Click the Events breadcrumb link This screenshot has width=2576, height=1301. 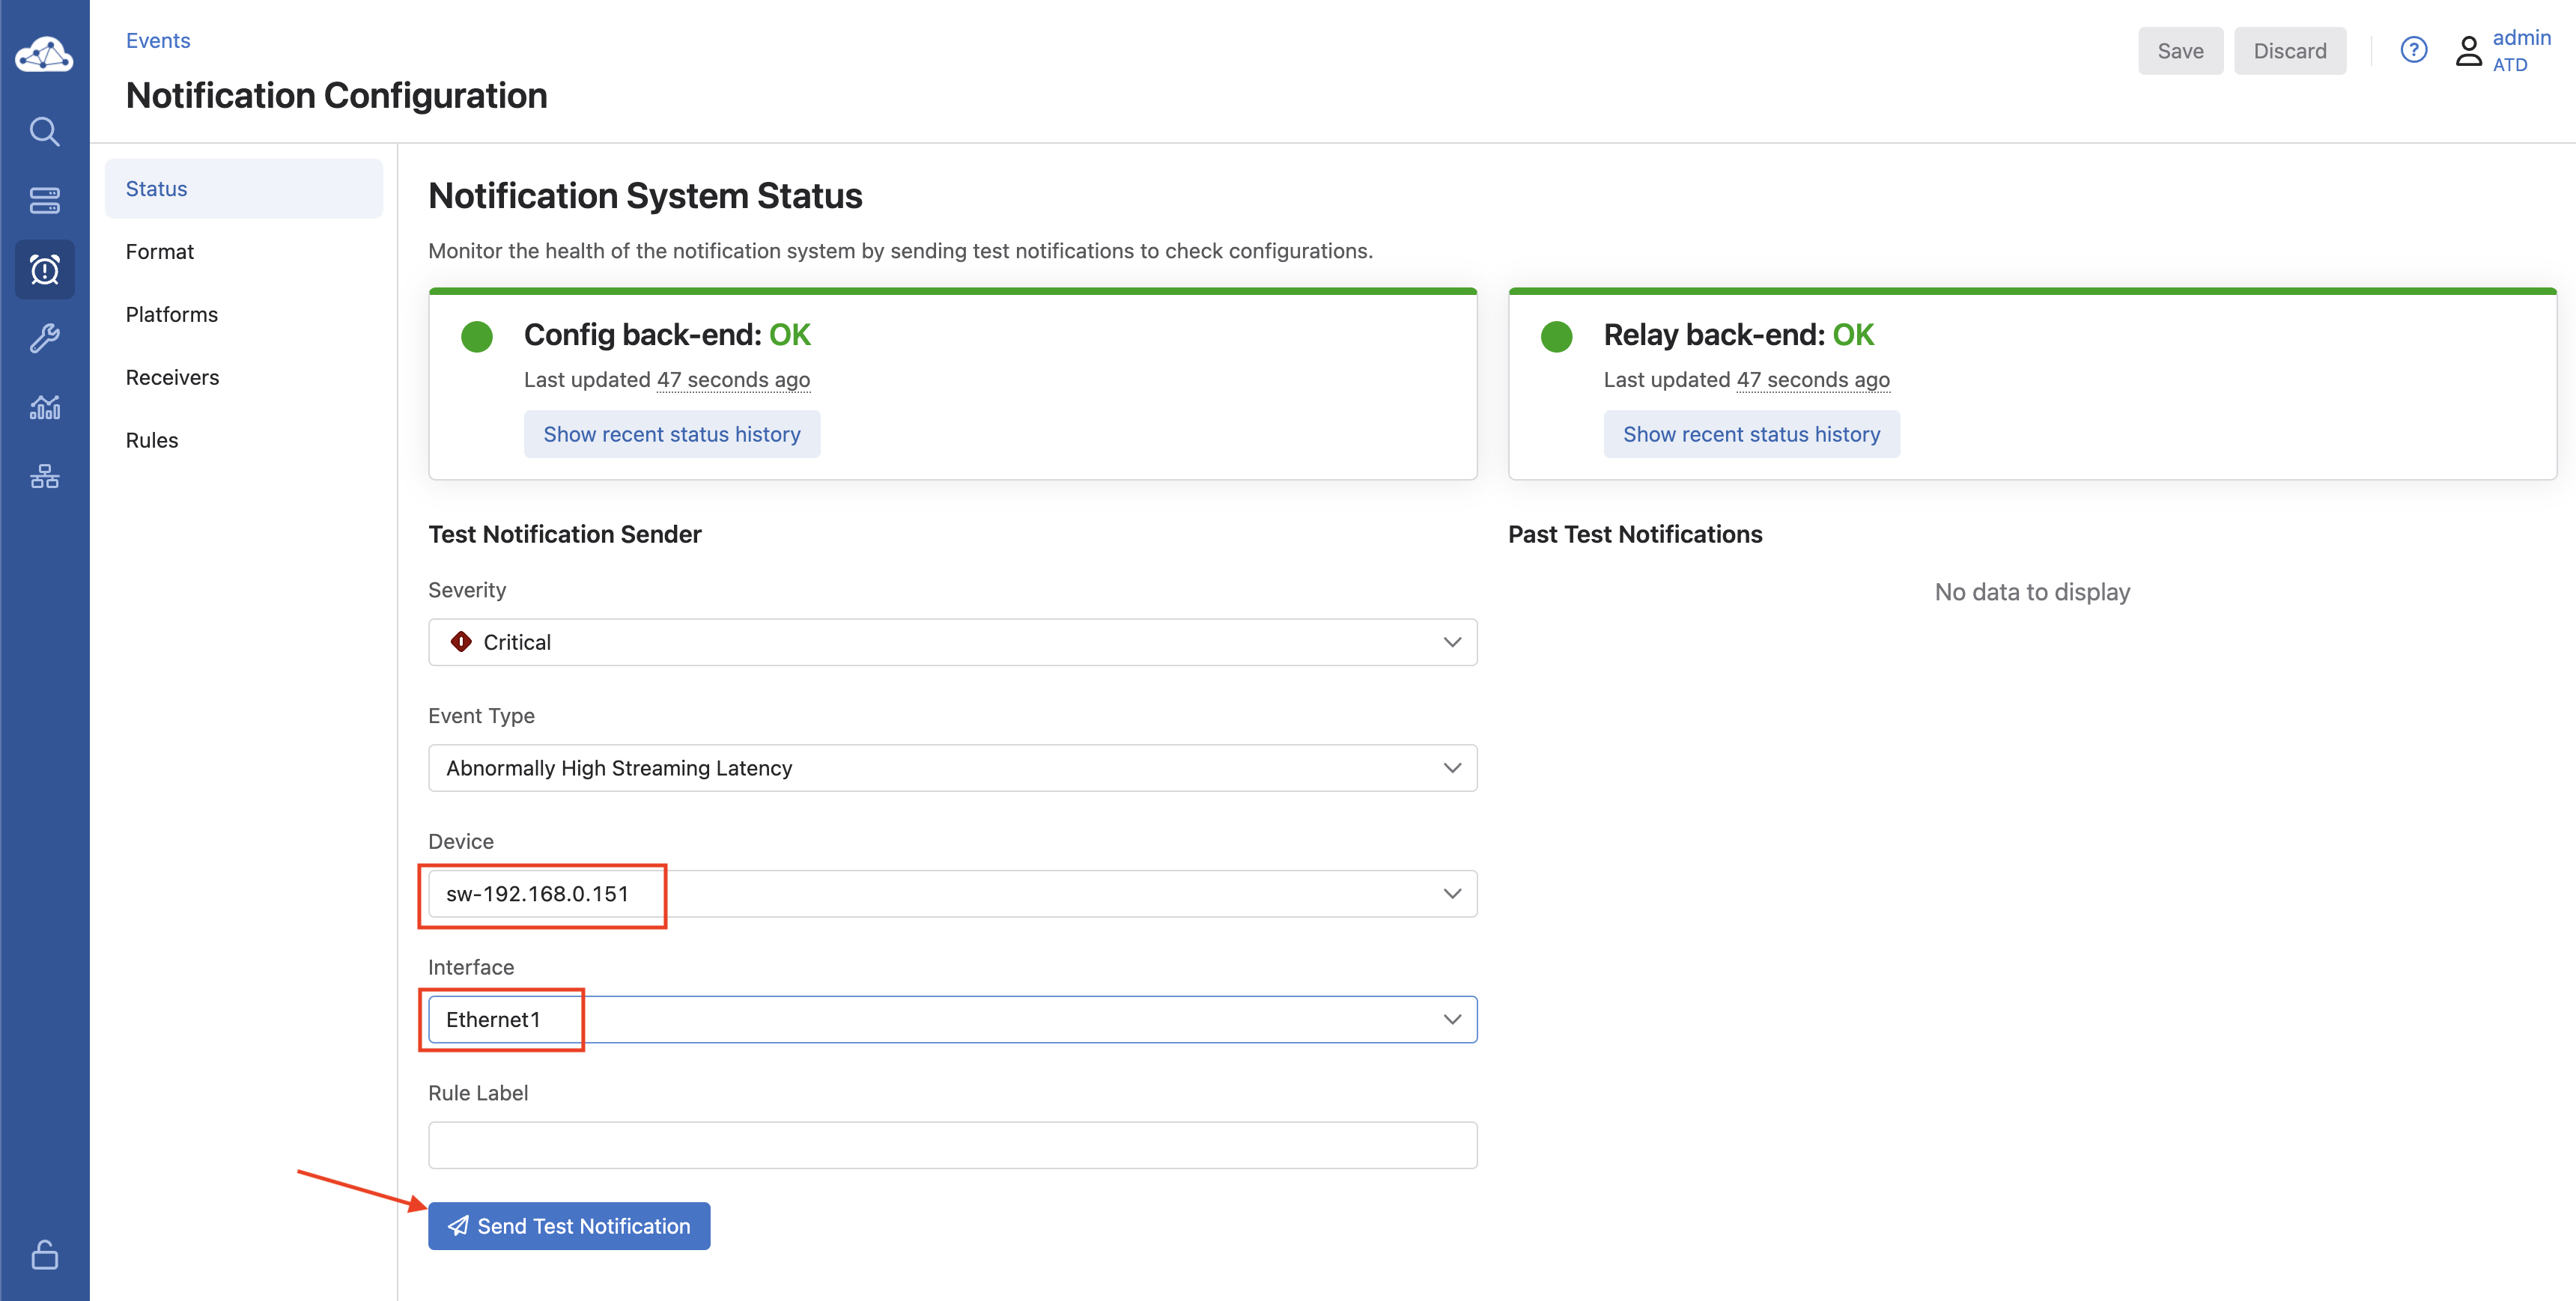(x=157, y=40)
